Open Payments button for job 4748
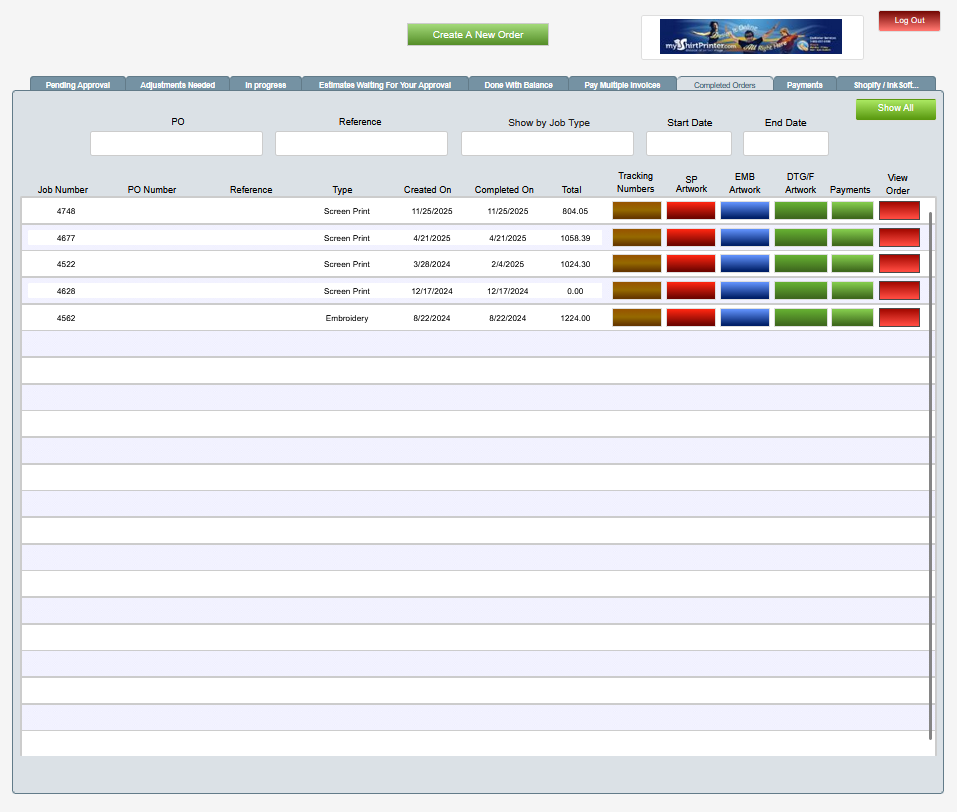This screenshot has width=957, height=812. point(852,211)
